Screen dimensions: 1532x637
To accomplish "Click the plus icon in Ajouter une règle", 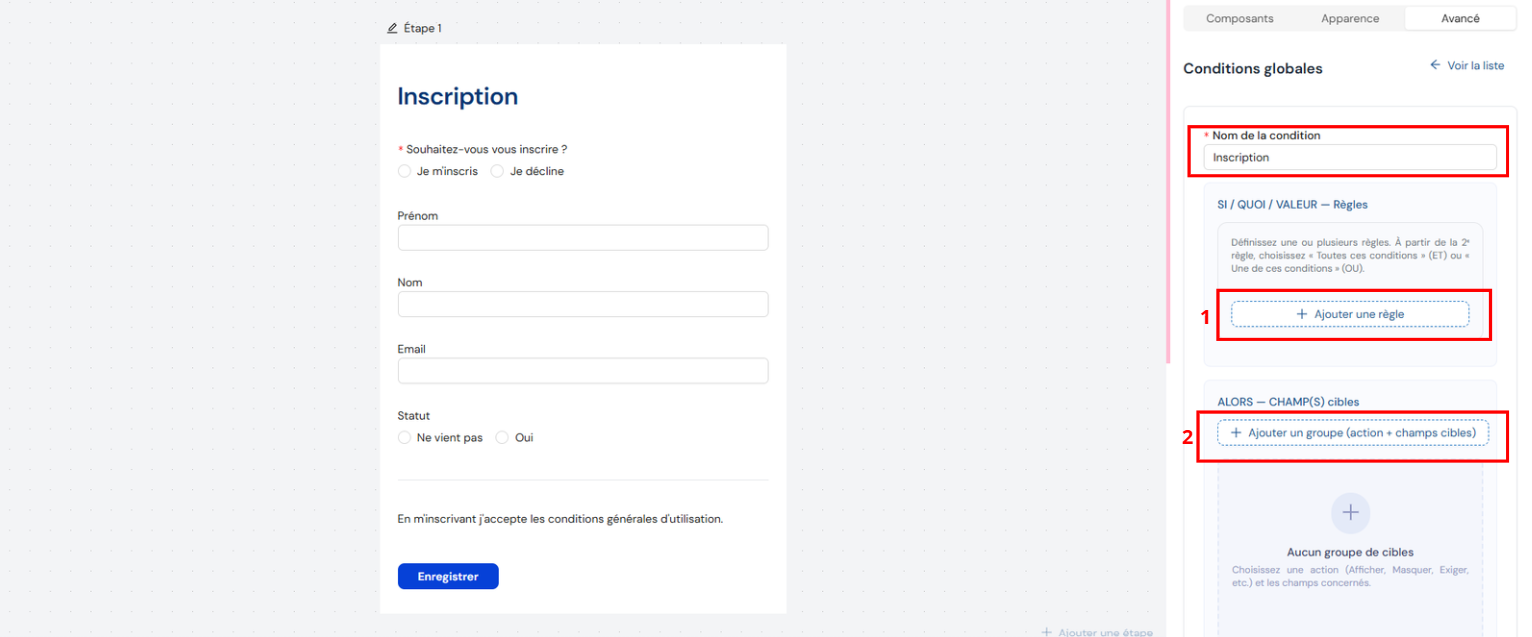I will point(1301,314).
